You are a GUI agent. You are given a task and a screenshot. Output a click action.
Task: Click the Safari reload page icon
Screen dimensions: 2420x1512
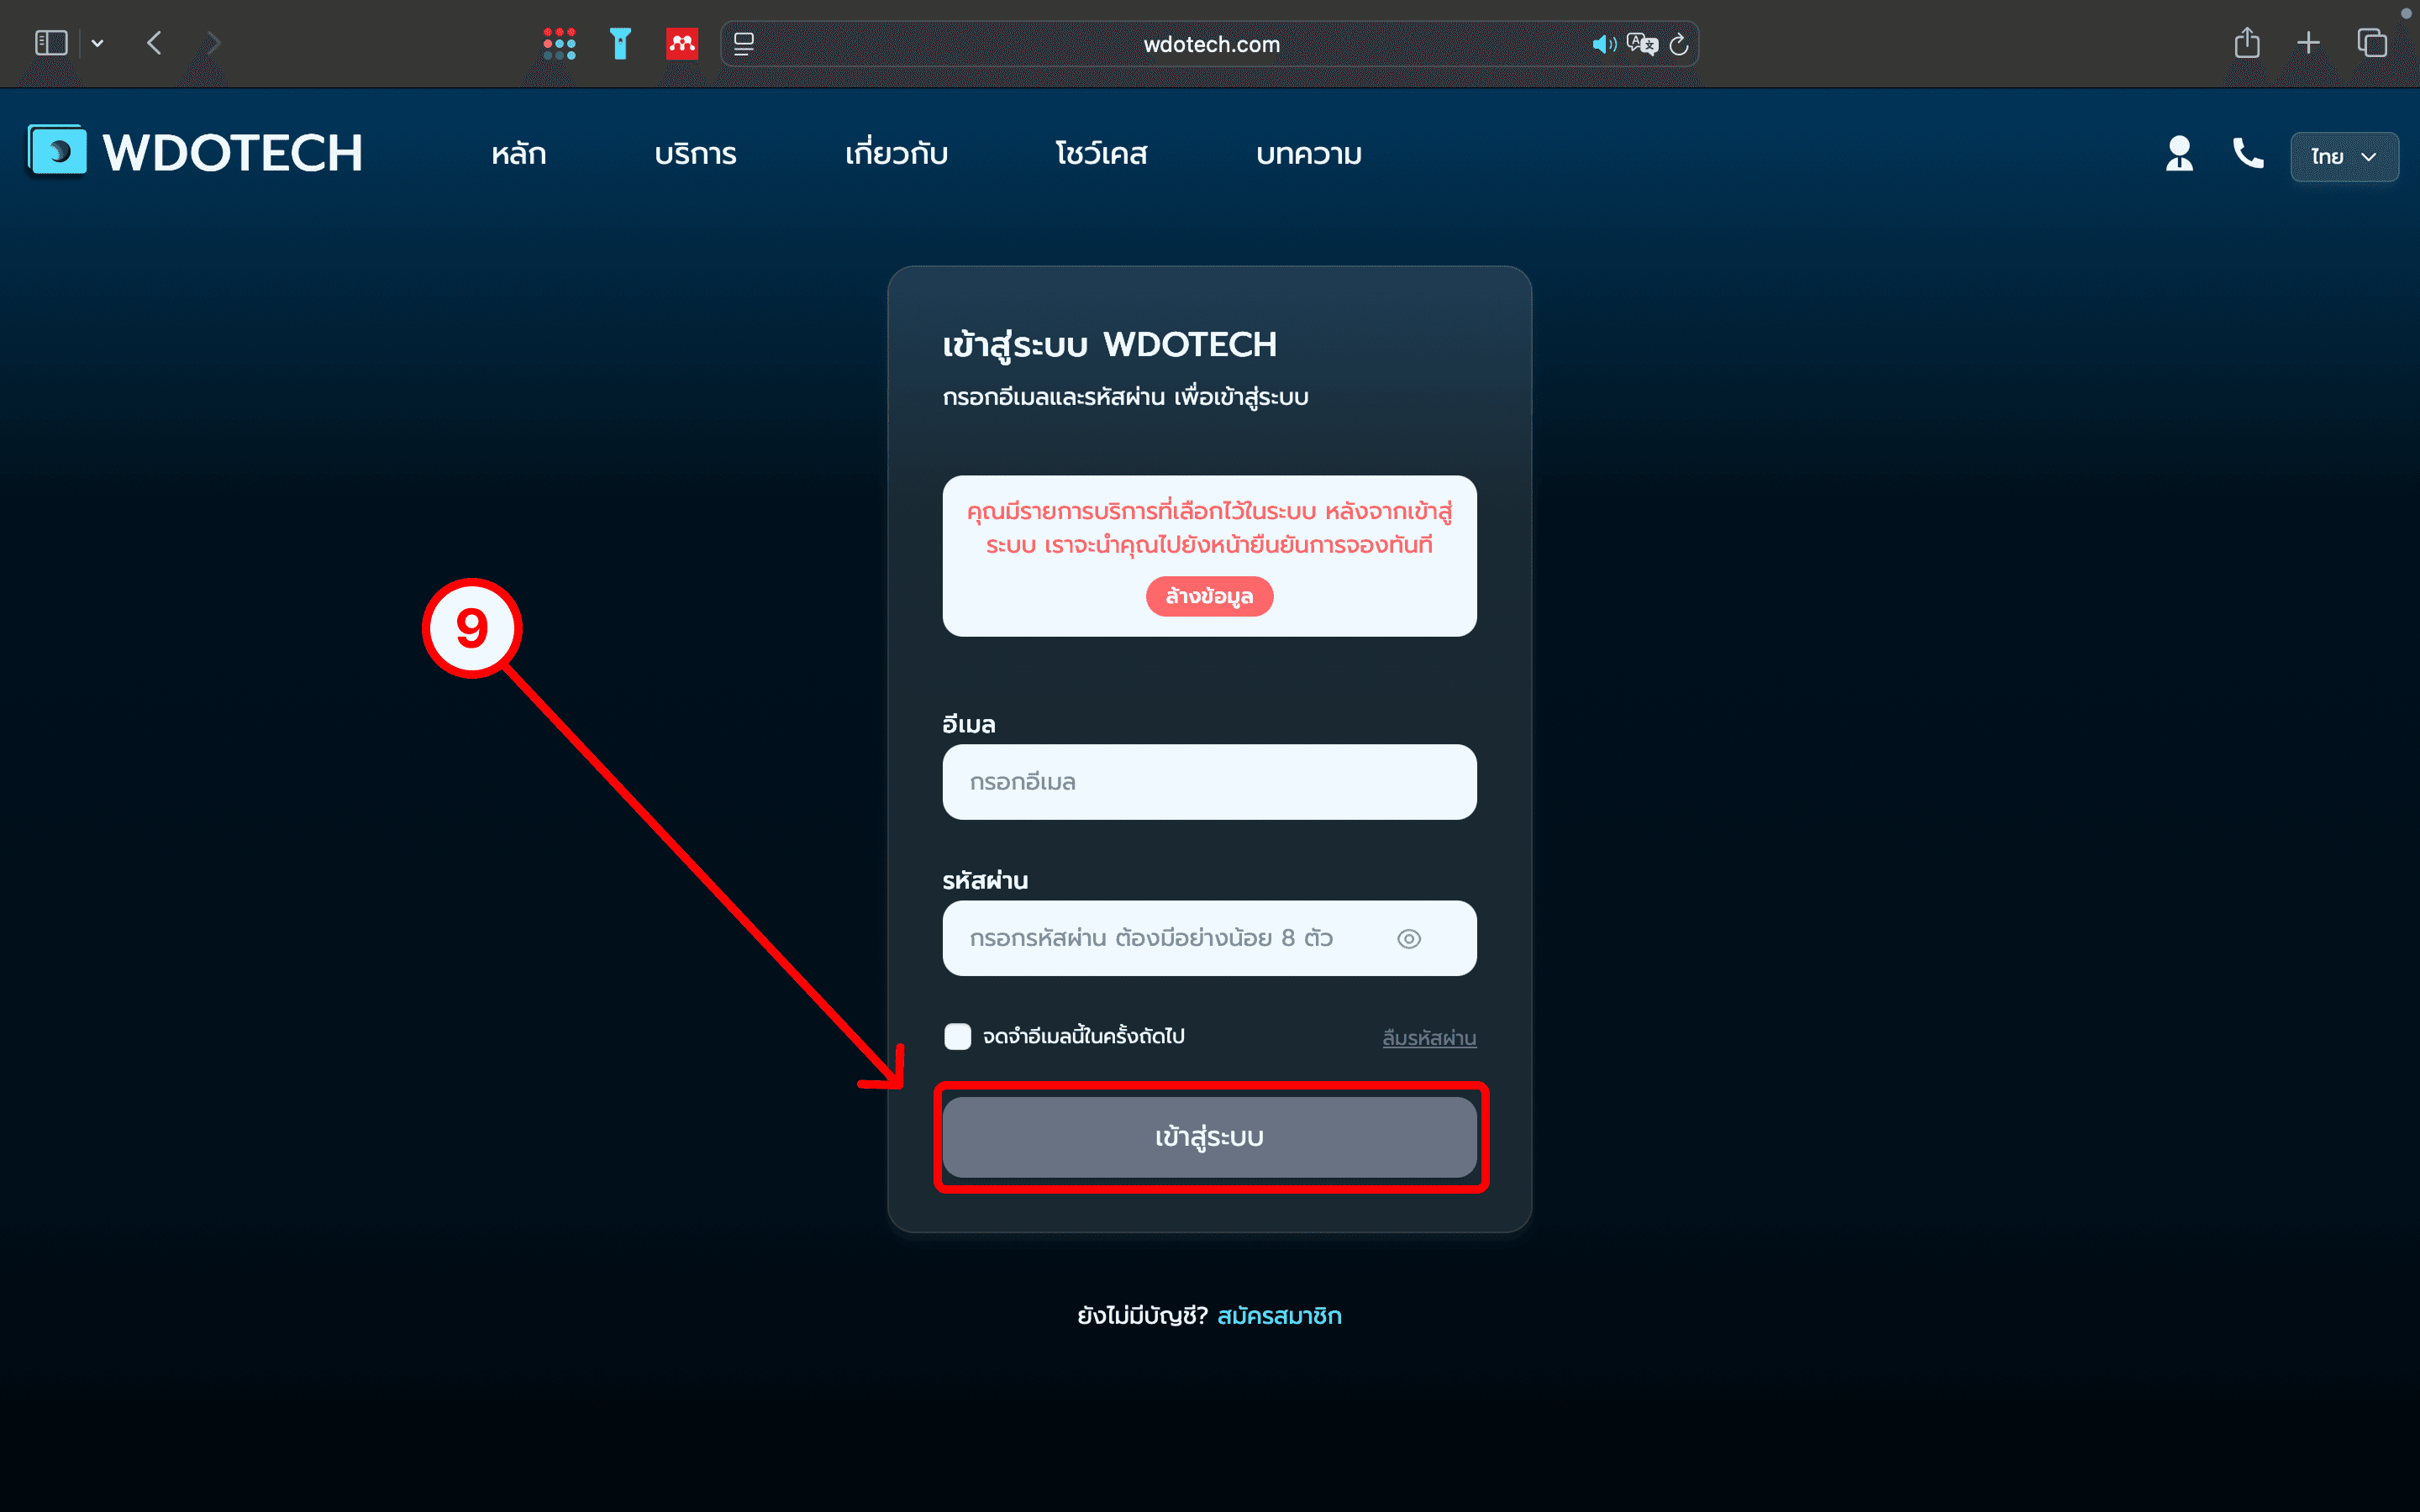pyautogui.click(x=1679, y=44)
